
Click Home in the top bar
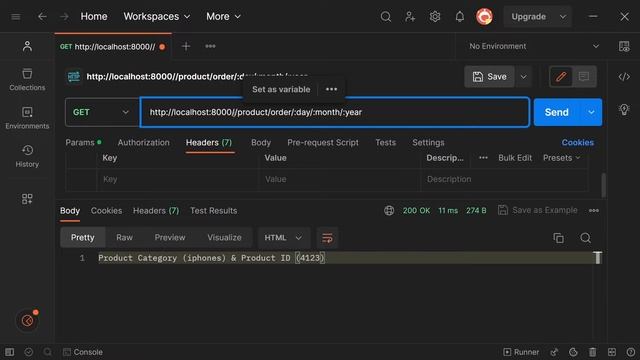[x=94, y=17]
